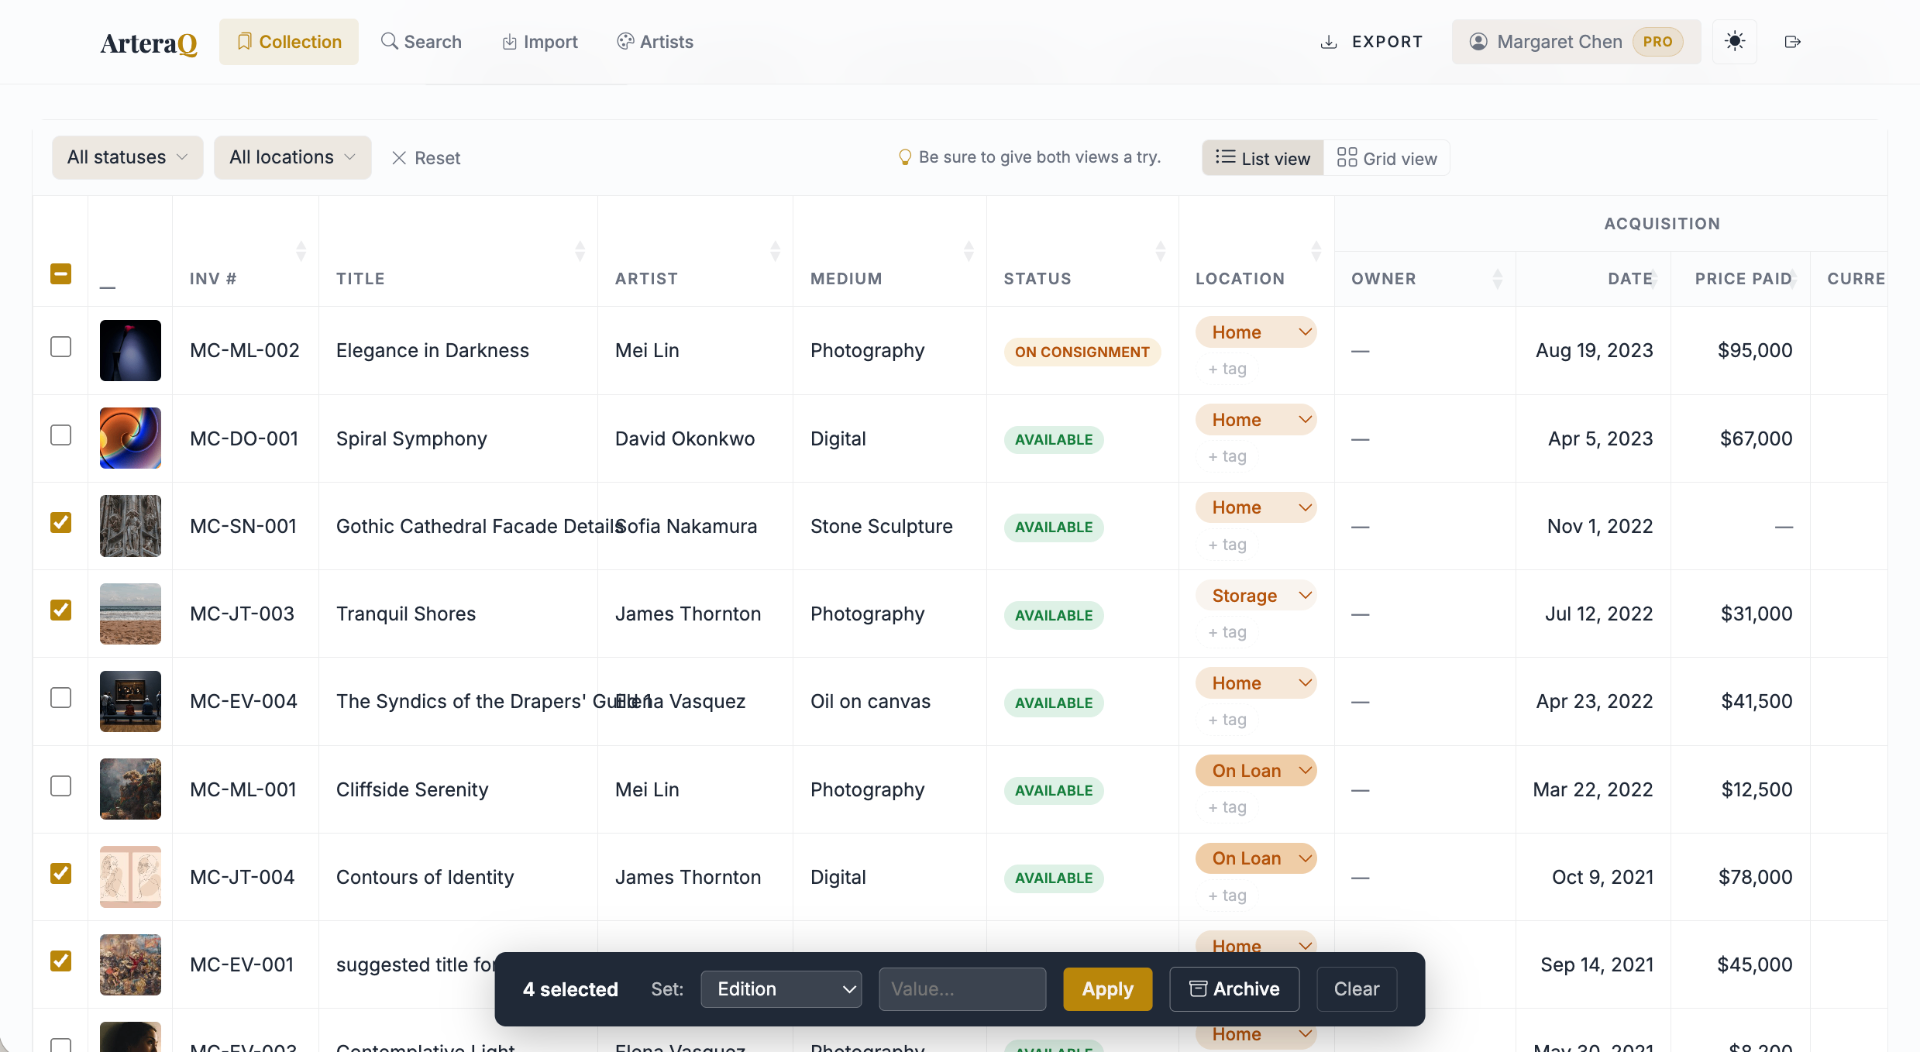Click the Spiral Symphony thumbnail image

[x=130, y=438]
